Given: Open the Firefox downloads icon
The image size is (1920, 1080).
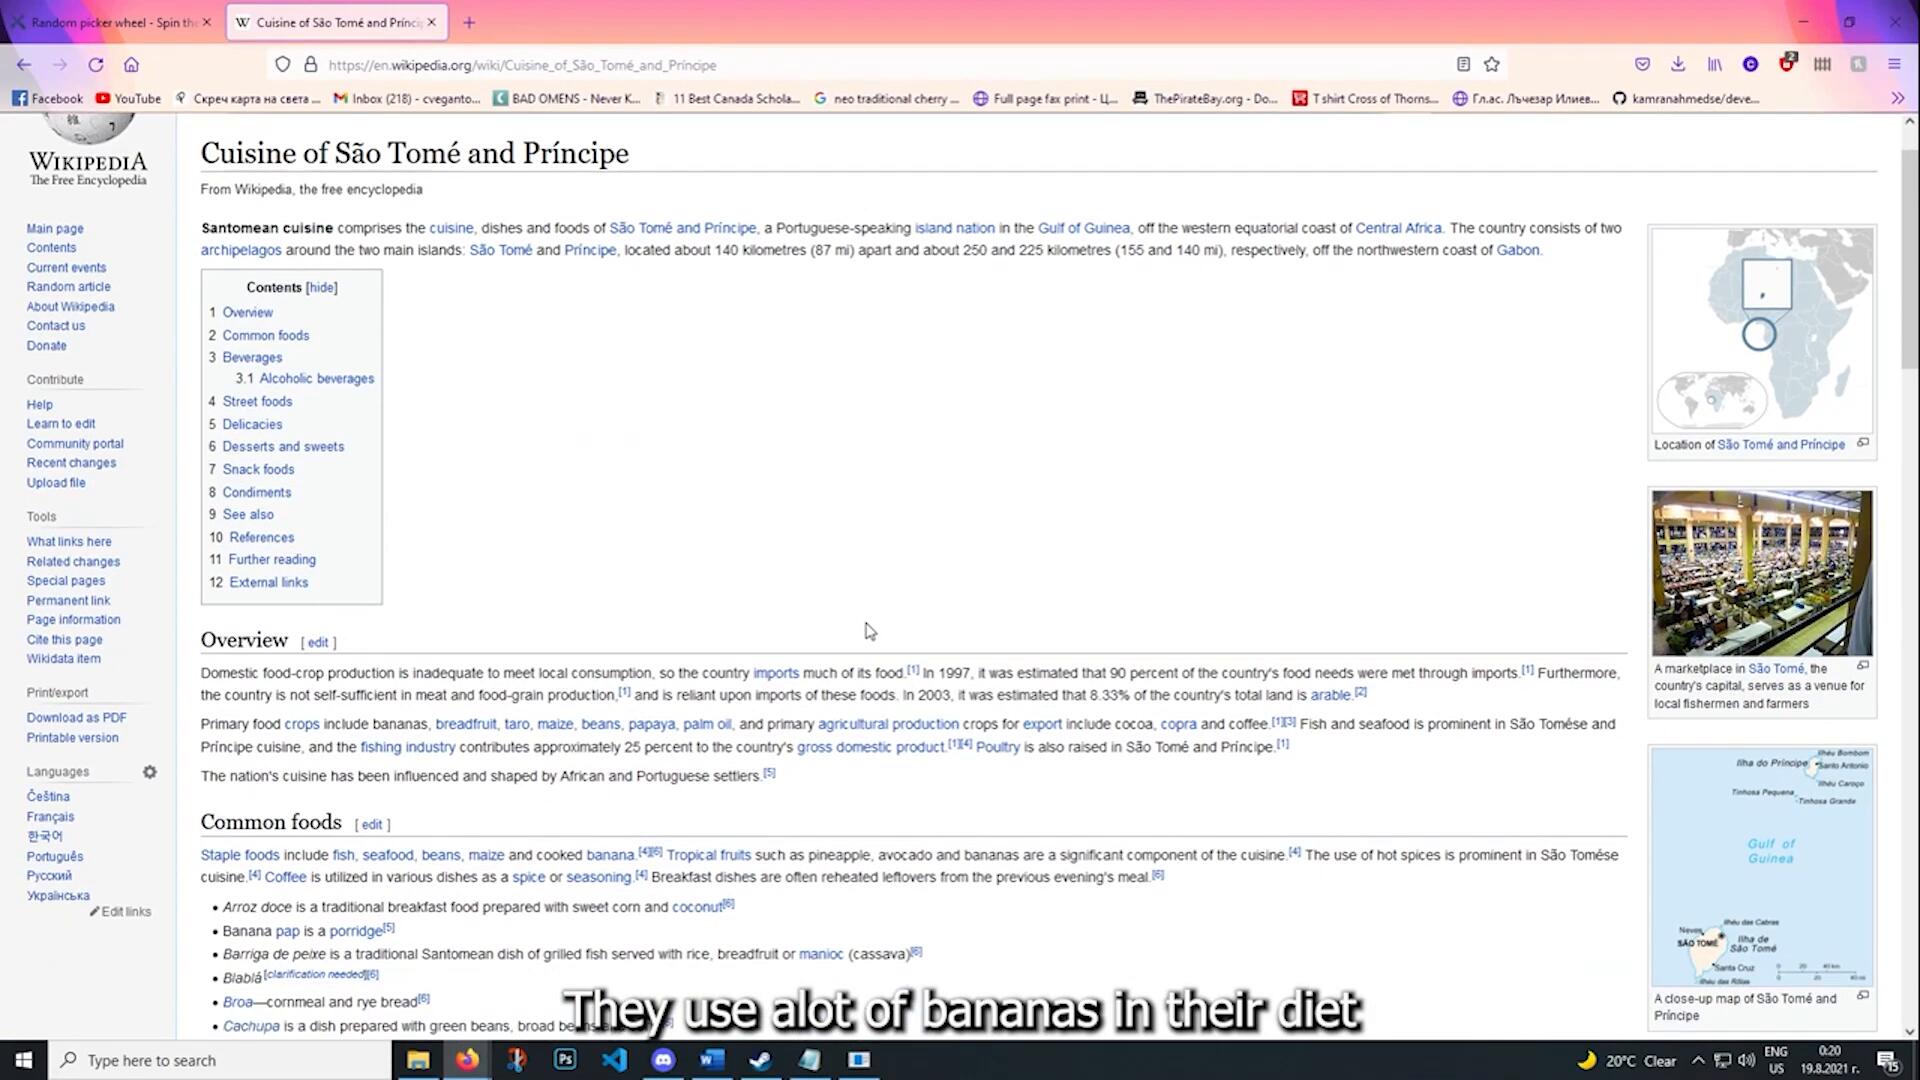Looking at the screenshot, I should click(1678, 65).
